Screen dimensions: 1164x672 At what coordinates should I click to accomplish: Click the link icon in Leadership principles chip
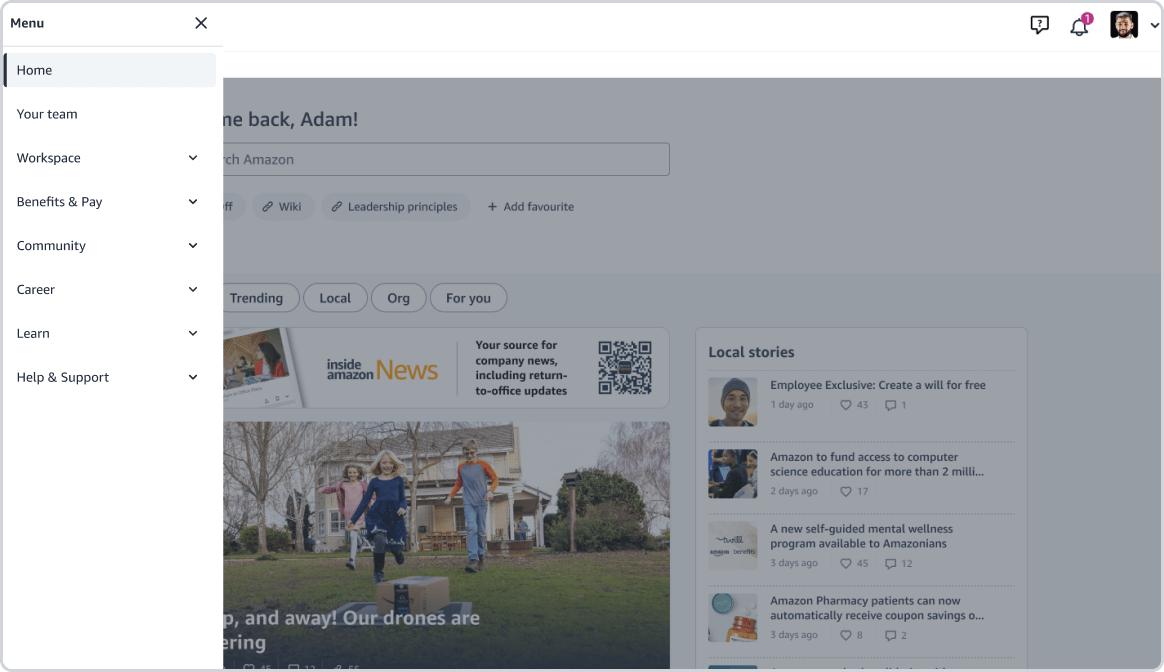(336, 206)
